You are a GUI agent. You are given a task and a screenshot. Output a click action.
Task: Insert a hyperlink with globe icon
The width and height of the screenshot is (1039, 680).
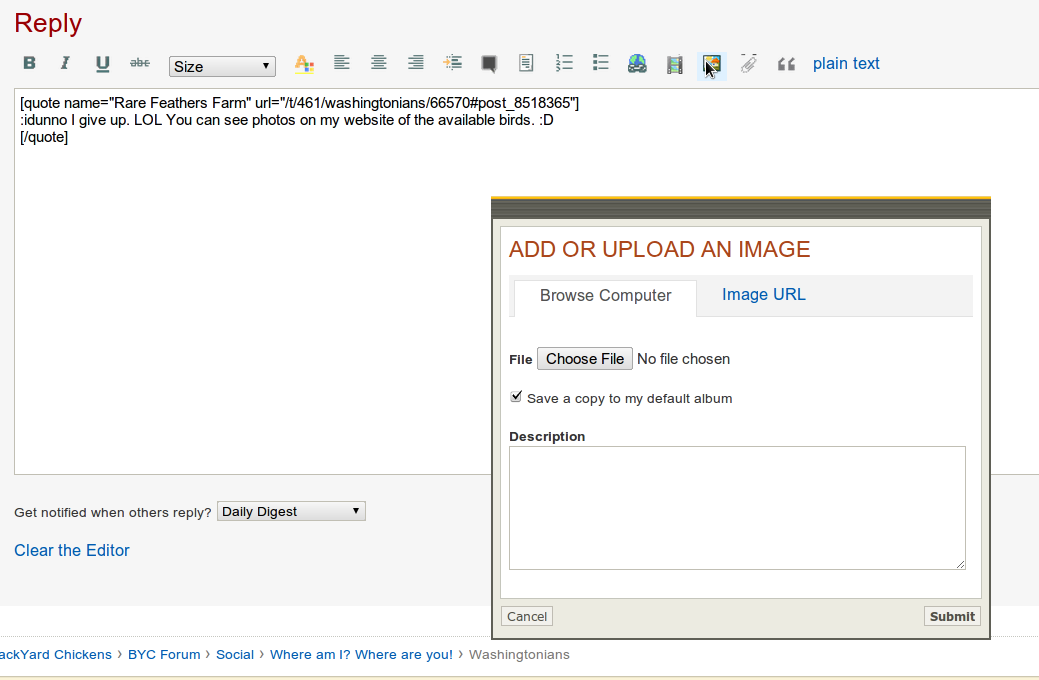click(x=637, y=64)
